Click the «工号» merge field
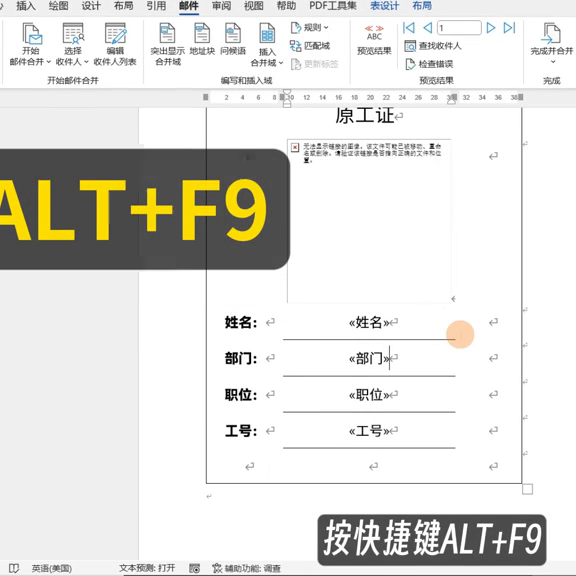 tap(369, 431)
